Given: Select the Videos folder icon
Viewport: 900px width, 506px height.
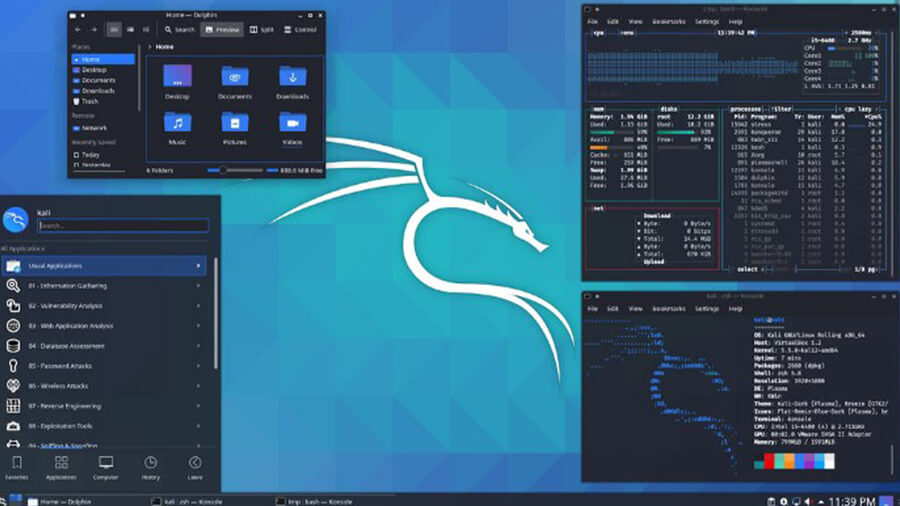Looking at the screenshot, I should pyautogui.click(x=293, y=122).
